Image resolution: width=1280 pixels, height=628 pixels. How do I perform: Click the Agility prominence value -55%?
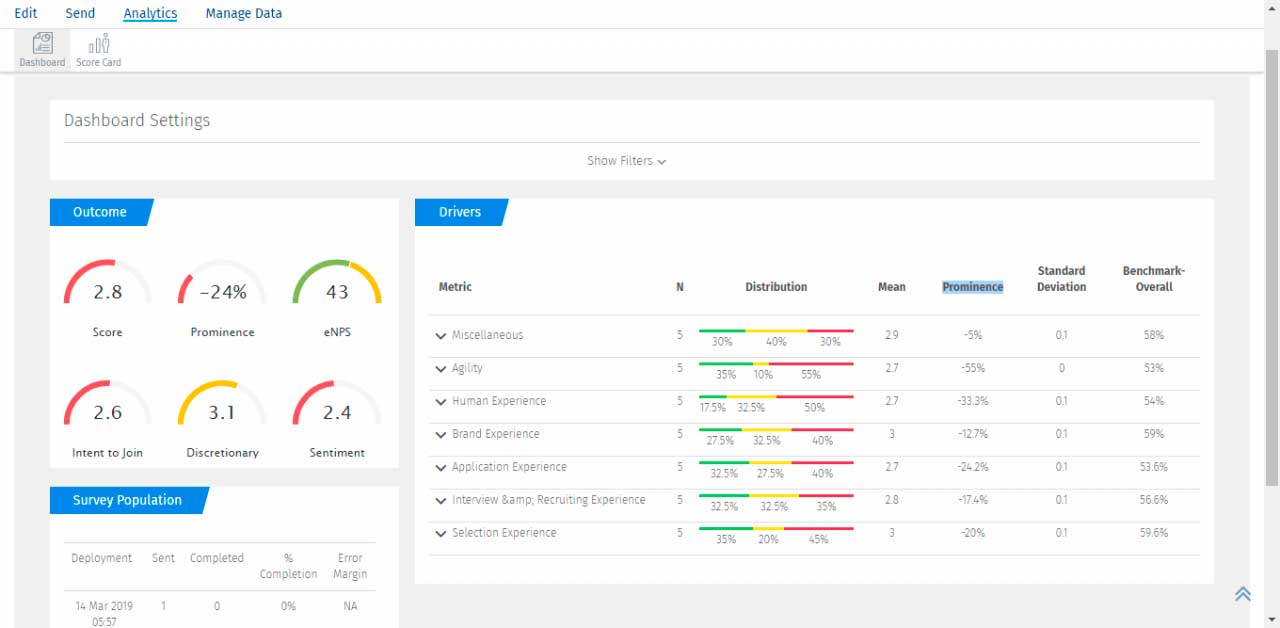[973, 368]
